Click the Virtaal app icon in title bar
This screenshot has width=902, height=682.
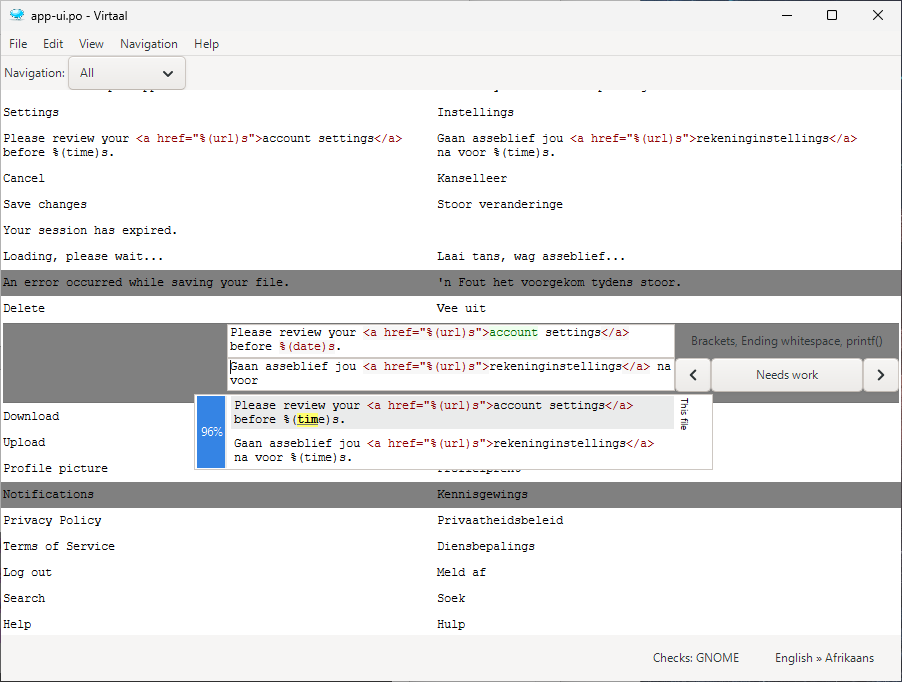click(x=17, y=16)
